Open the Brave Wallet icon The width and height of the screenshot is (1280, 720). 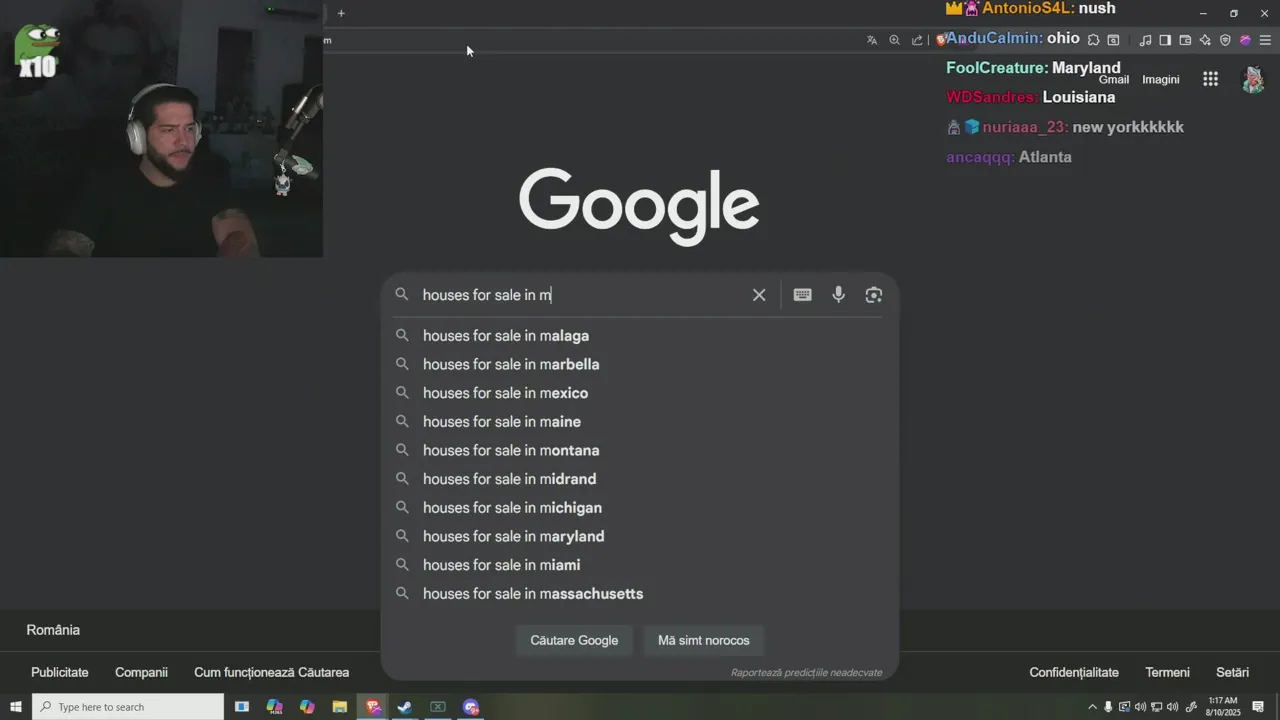coord(1185,40)
